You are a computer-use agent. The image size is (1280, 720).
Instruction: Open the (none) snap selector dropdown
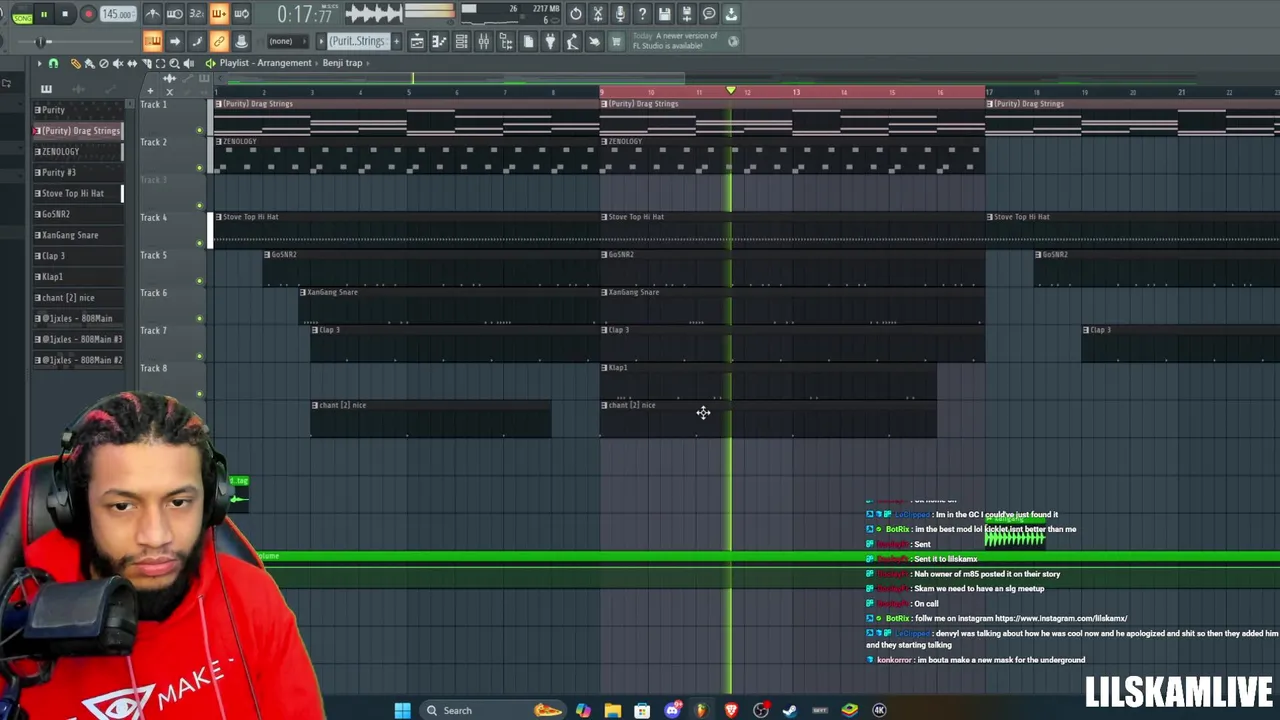coord(287,41)
